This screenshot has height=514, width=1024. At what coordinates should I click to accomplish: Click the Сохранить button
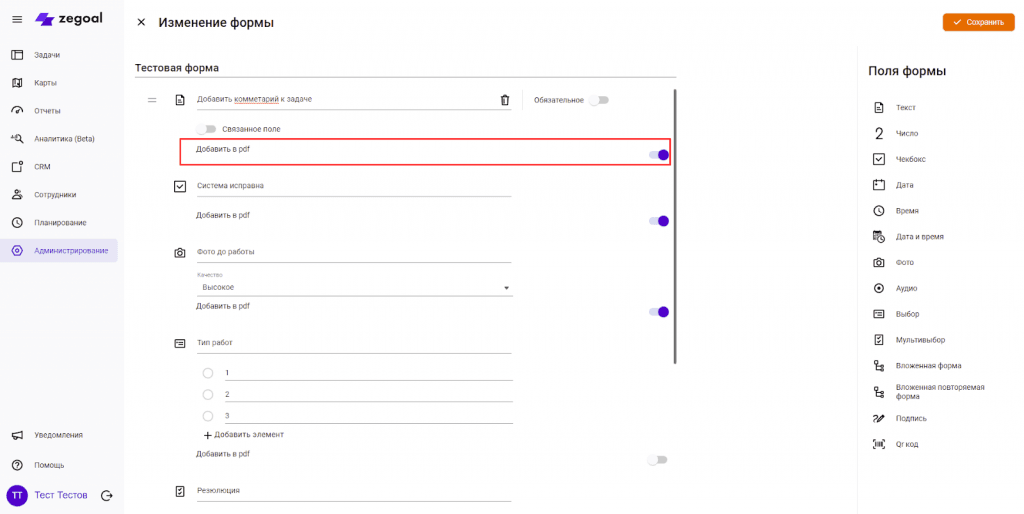pyautogui.click(x=977, y=22)
